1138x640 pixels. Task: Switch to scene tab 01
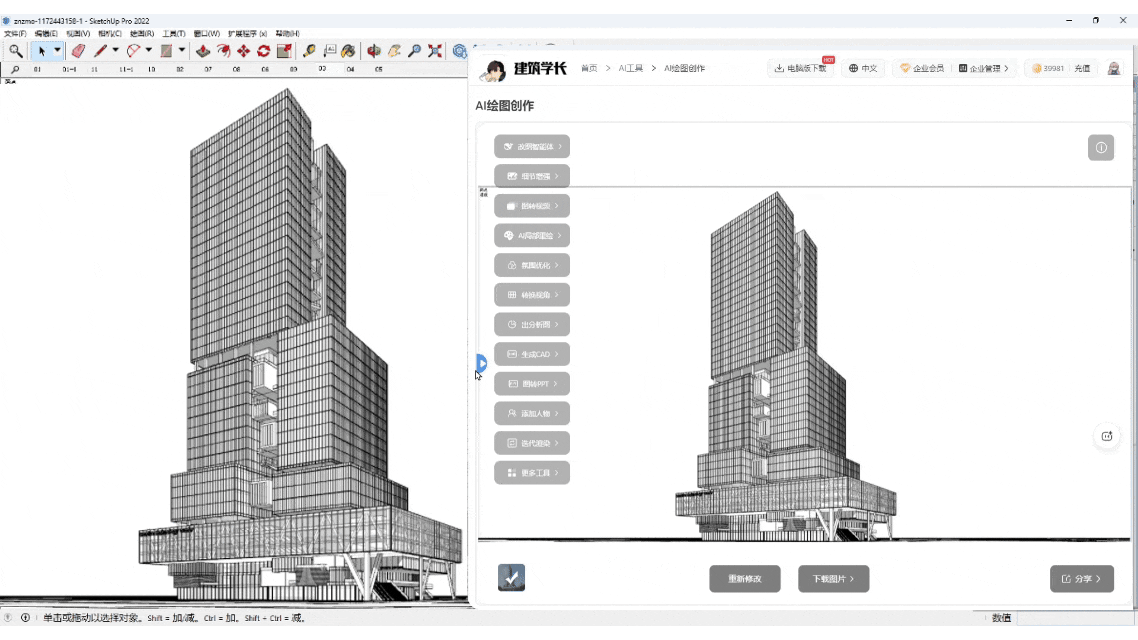tap(37, 70)
